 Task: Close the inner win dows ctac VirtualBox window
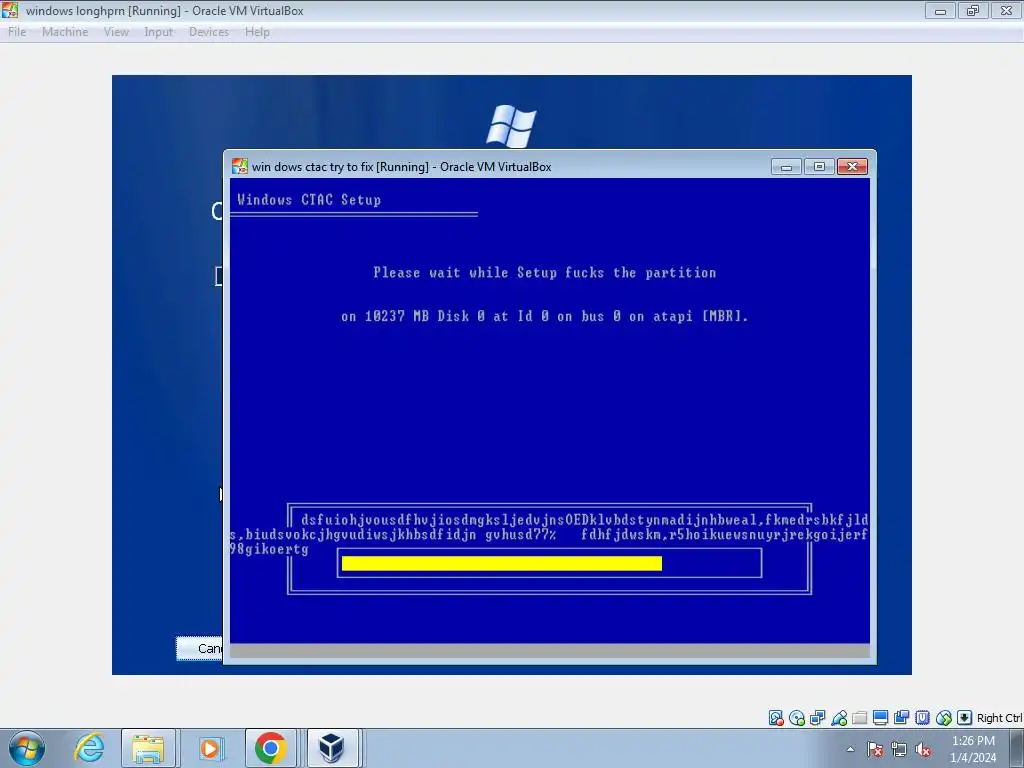click(x=852, y=167)
